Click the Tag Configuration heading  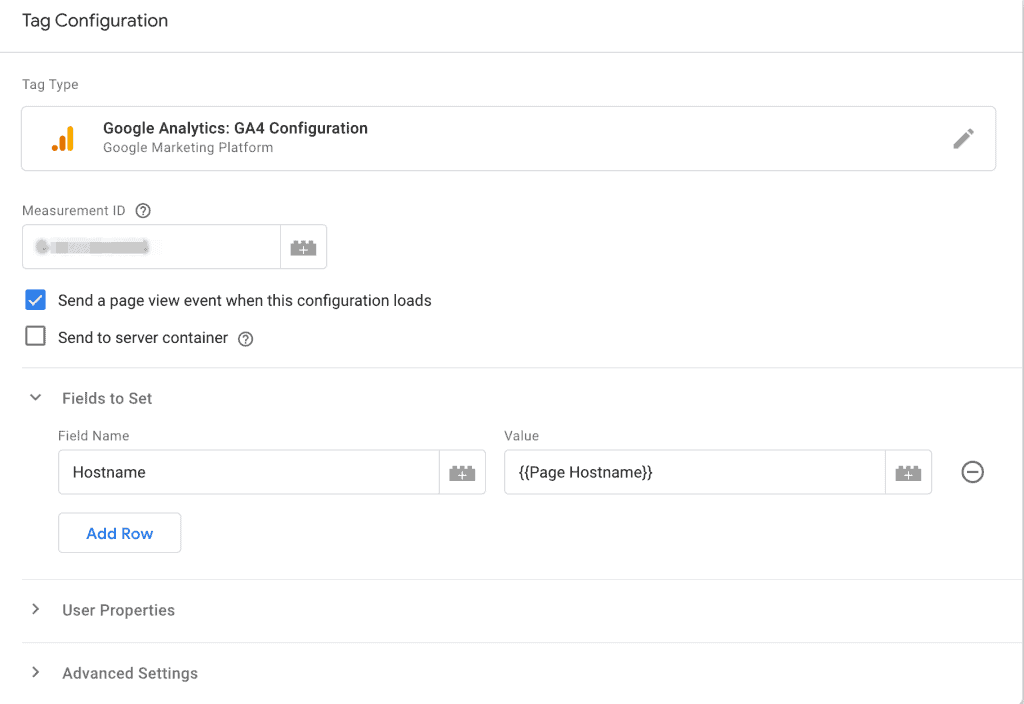click(x=94, y=20)
